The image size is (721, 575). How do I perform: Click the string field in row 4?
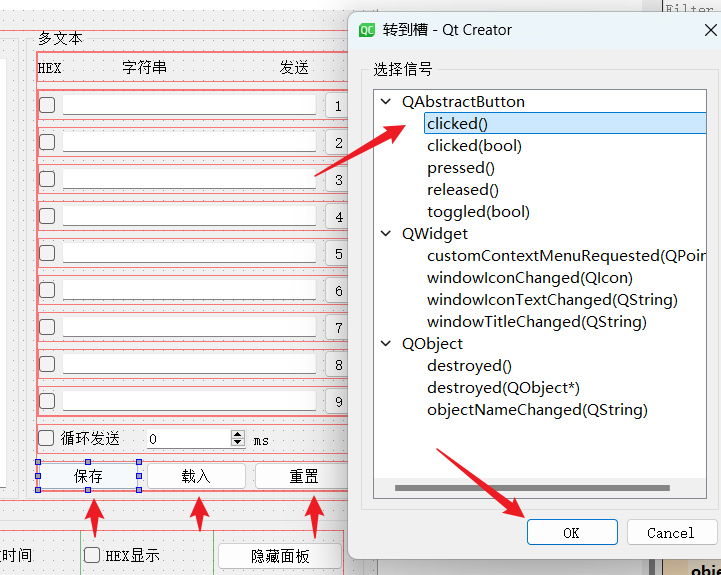click(189, 216)
